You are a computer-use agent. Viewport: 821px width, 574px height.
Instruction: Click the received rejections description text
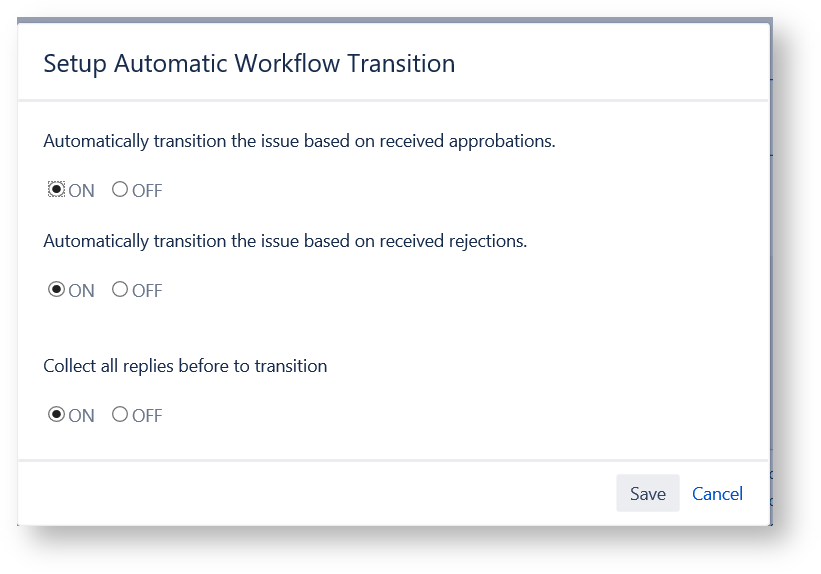285,241
